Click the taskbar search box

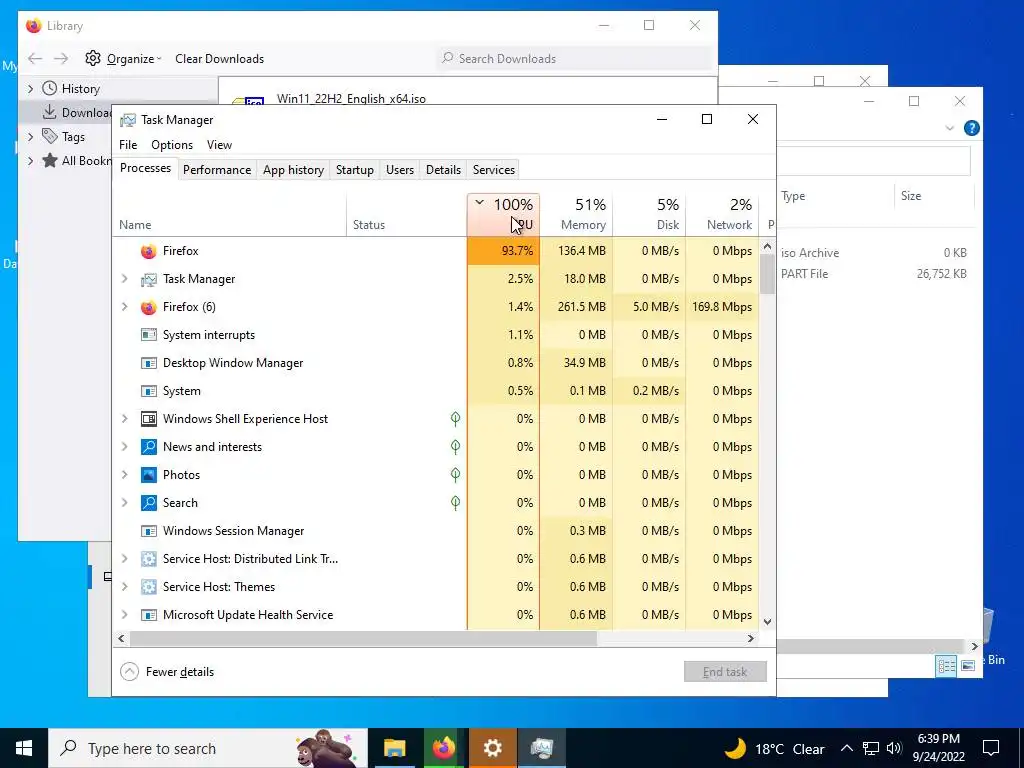point(208,748)
